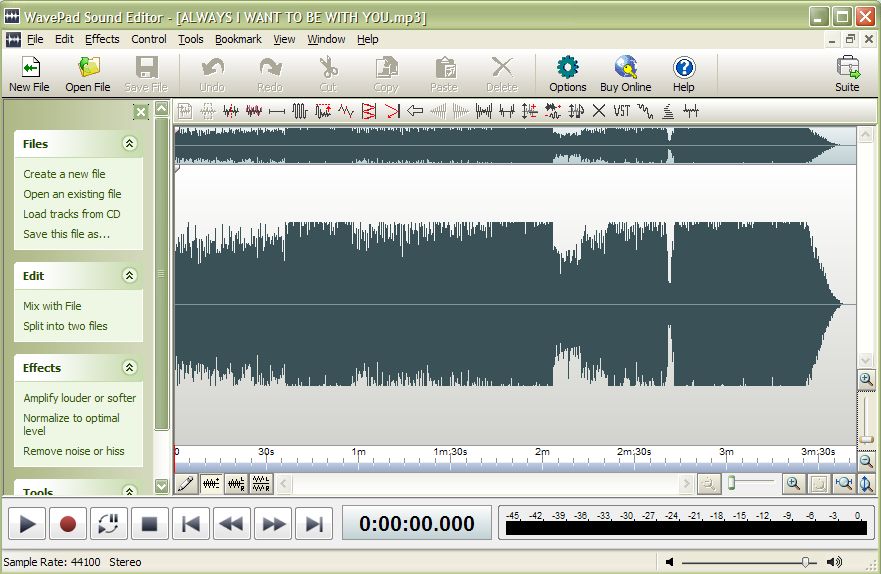Open the File menu

pyautogui.click(x=35, y=39)
